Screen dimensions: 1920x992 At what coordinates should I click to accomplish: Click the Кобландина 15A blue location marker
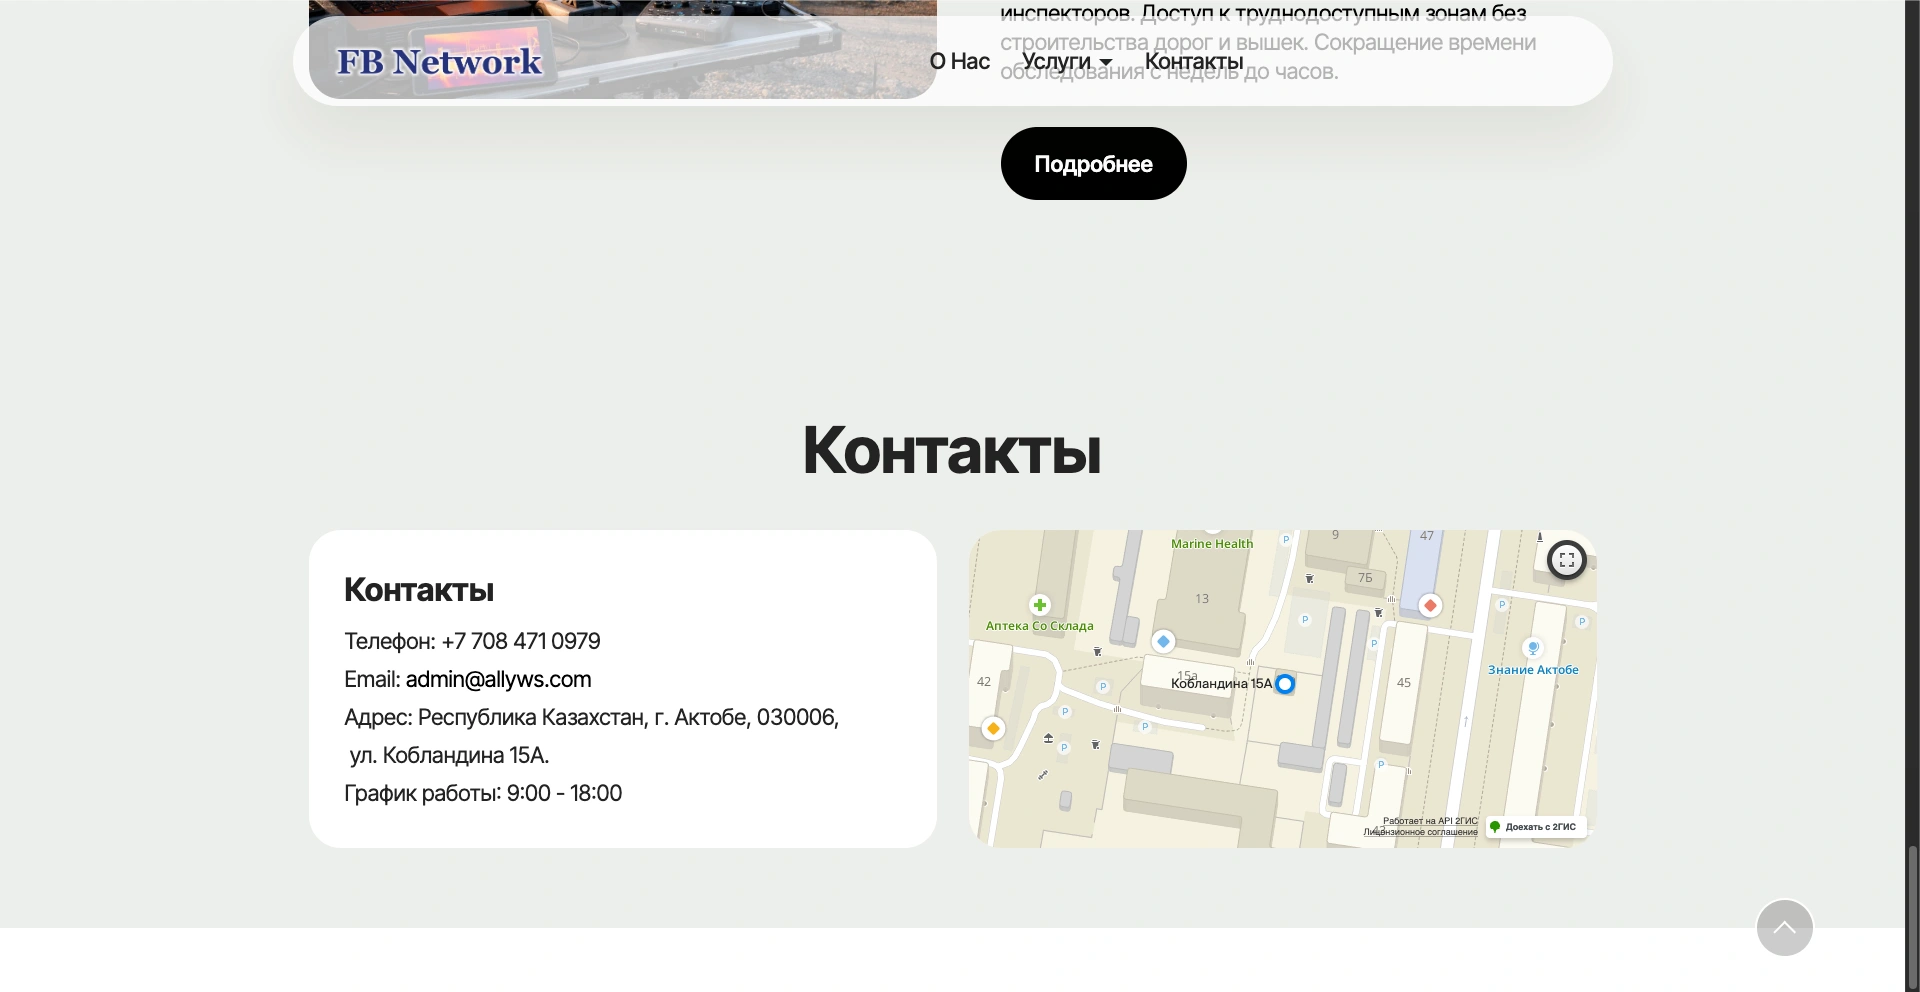[1285, 684]
